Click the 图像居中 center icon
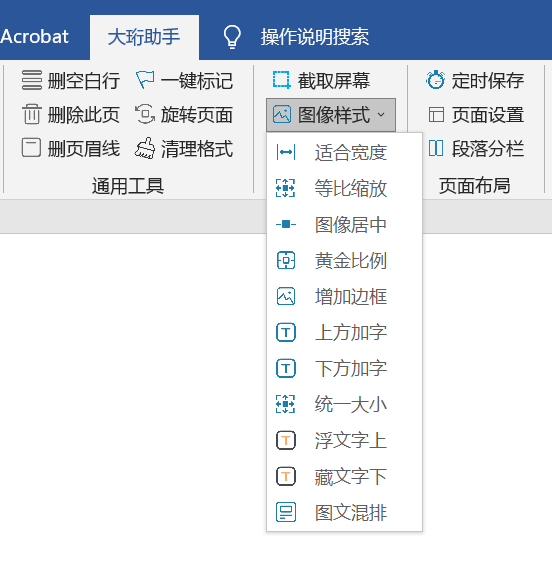The width and height of the screenshot is (552, 570). [x=286, y=224]
